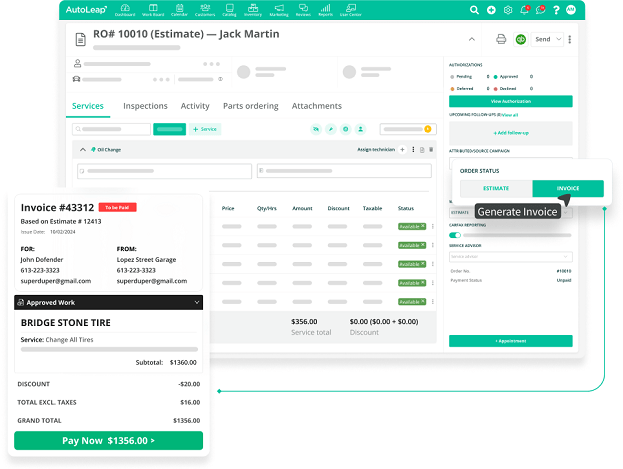Click the QuickBooks sync icon
Viewport: 623px width, 469px height.
(520, 40)
